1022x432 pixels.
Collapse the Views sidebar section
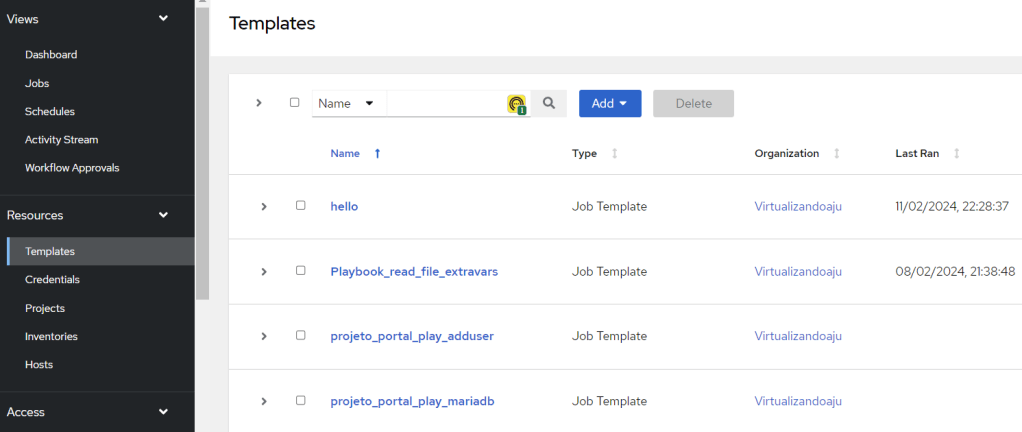coord(163,18)
